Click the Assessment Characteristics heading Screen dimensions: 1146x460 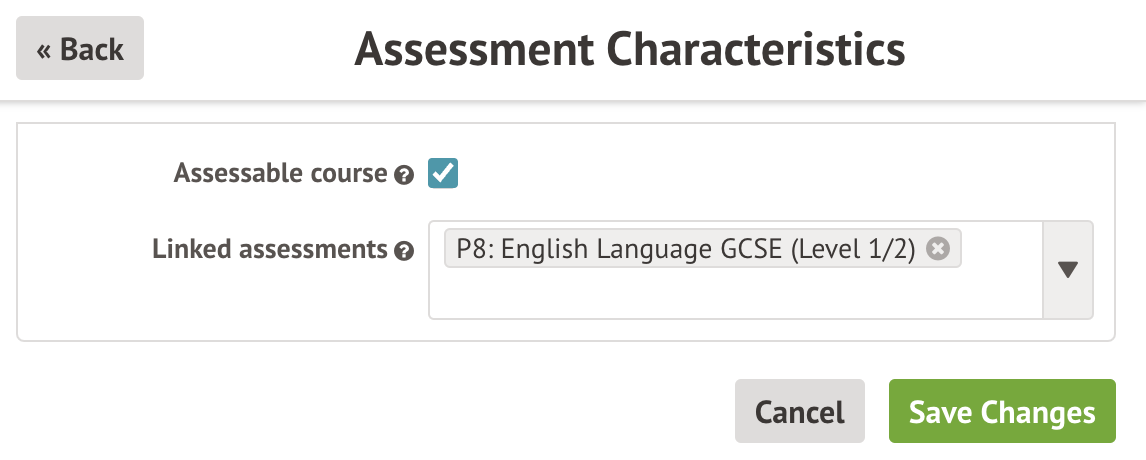(629, 48)
